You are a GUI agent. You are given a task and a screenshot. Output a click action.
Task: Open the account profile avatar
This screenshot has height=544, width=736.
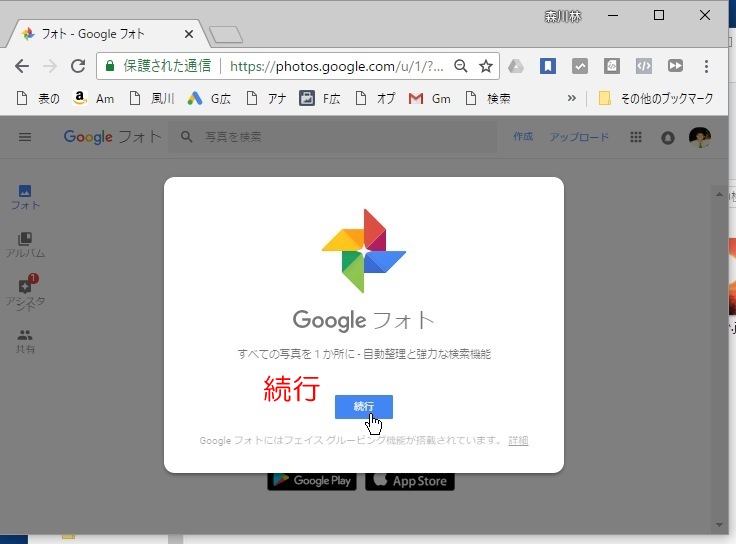pos(700,137)
